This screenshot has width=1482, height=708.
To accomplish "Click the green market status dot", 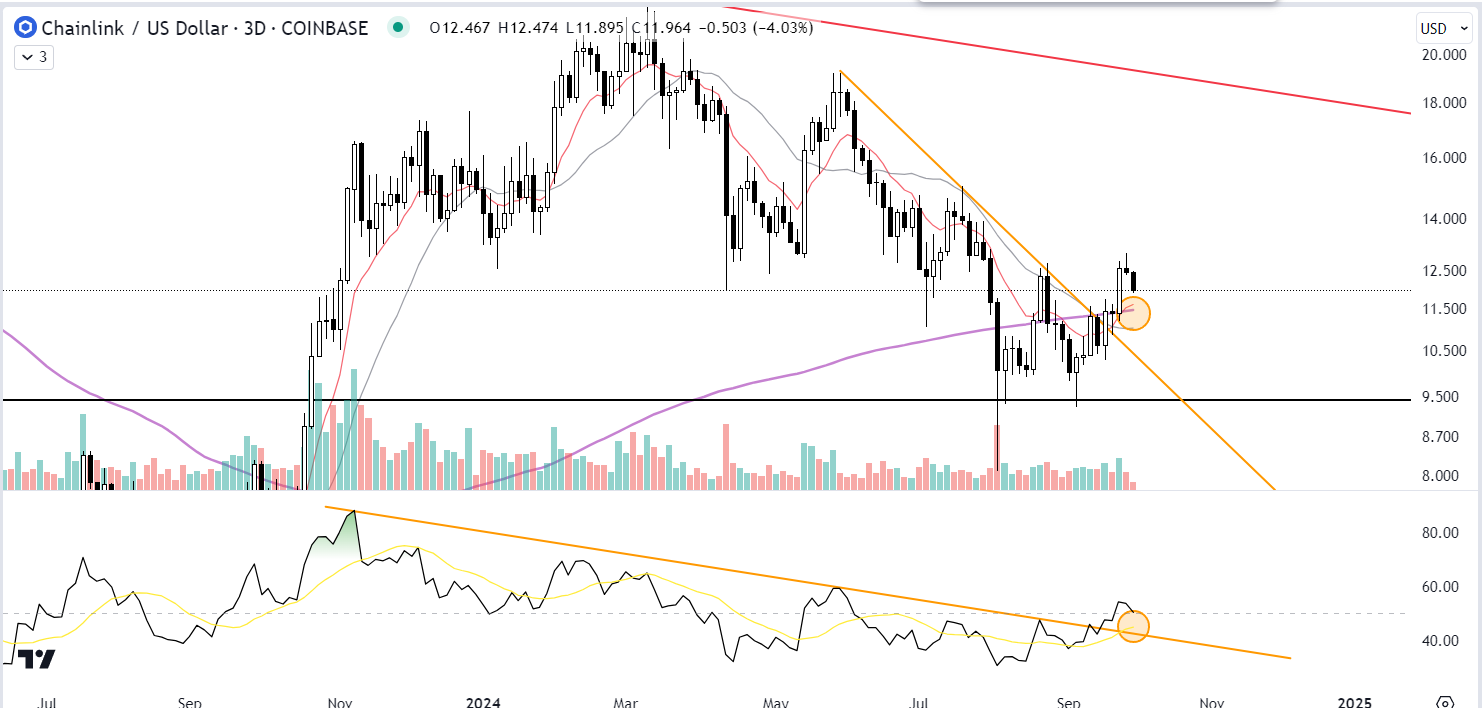I will 400,28.
